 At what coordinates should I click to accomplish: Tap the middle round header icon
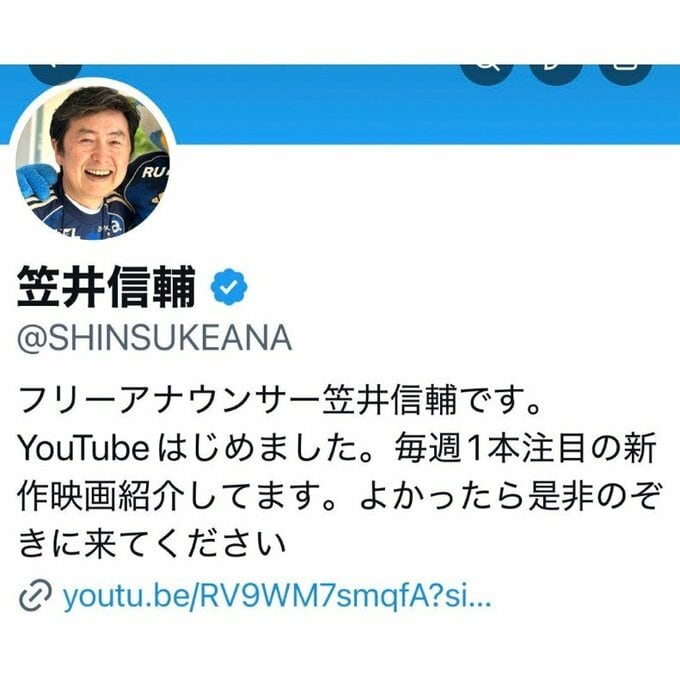pos(556,74)
